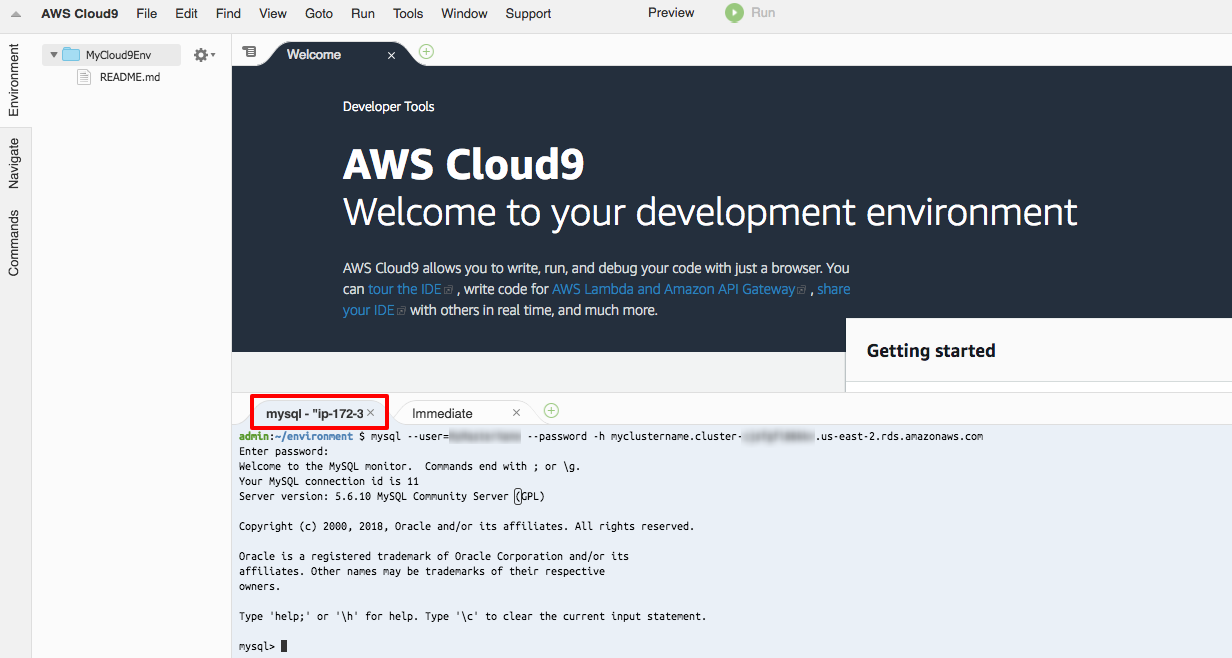Open the Environment side panel
The width and height of the screenshot is (1232, 658).
click(14, 79)
